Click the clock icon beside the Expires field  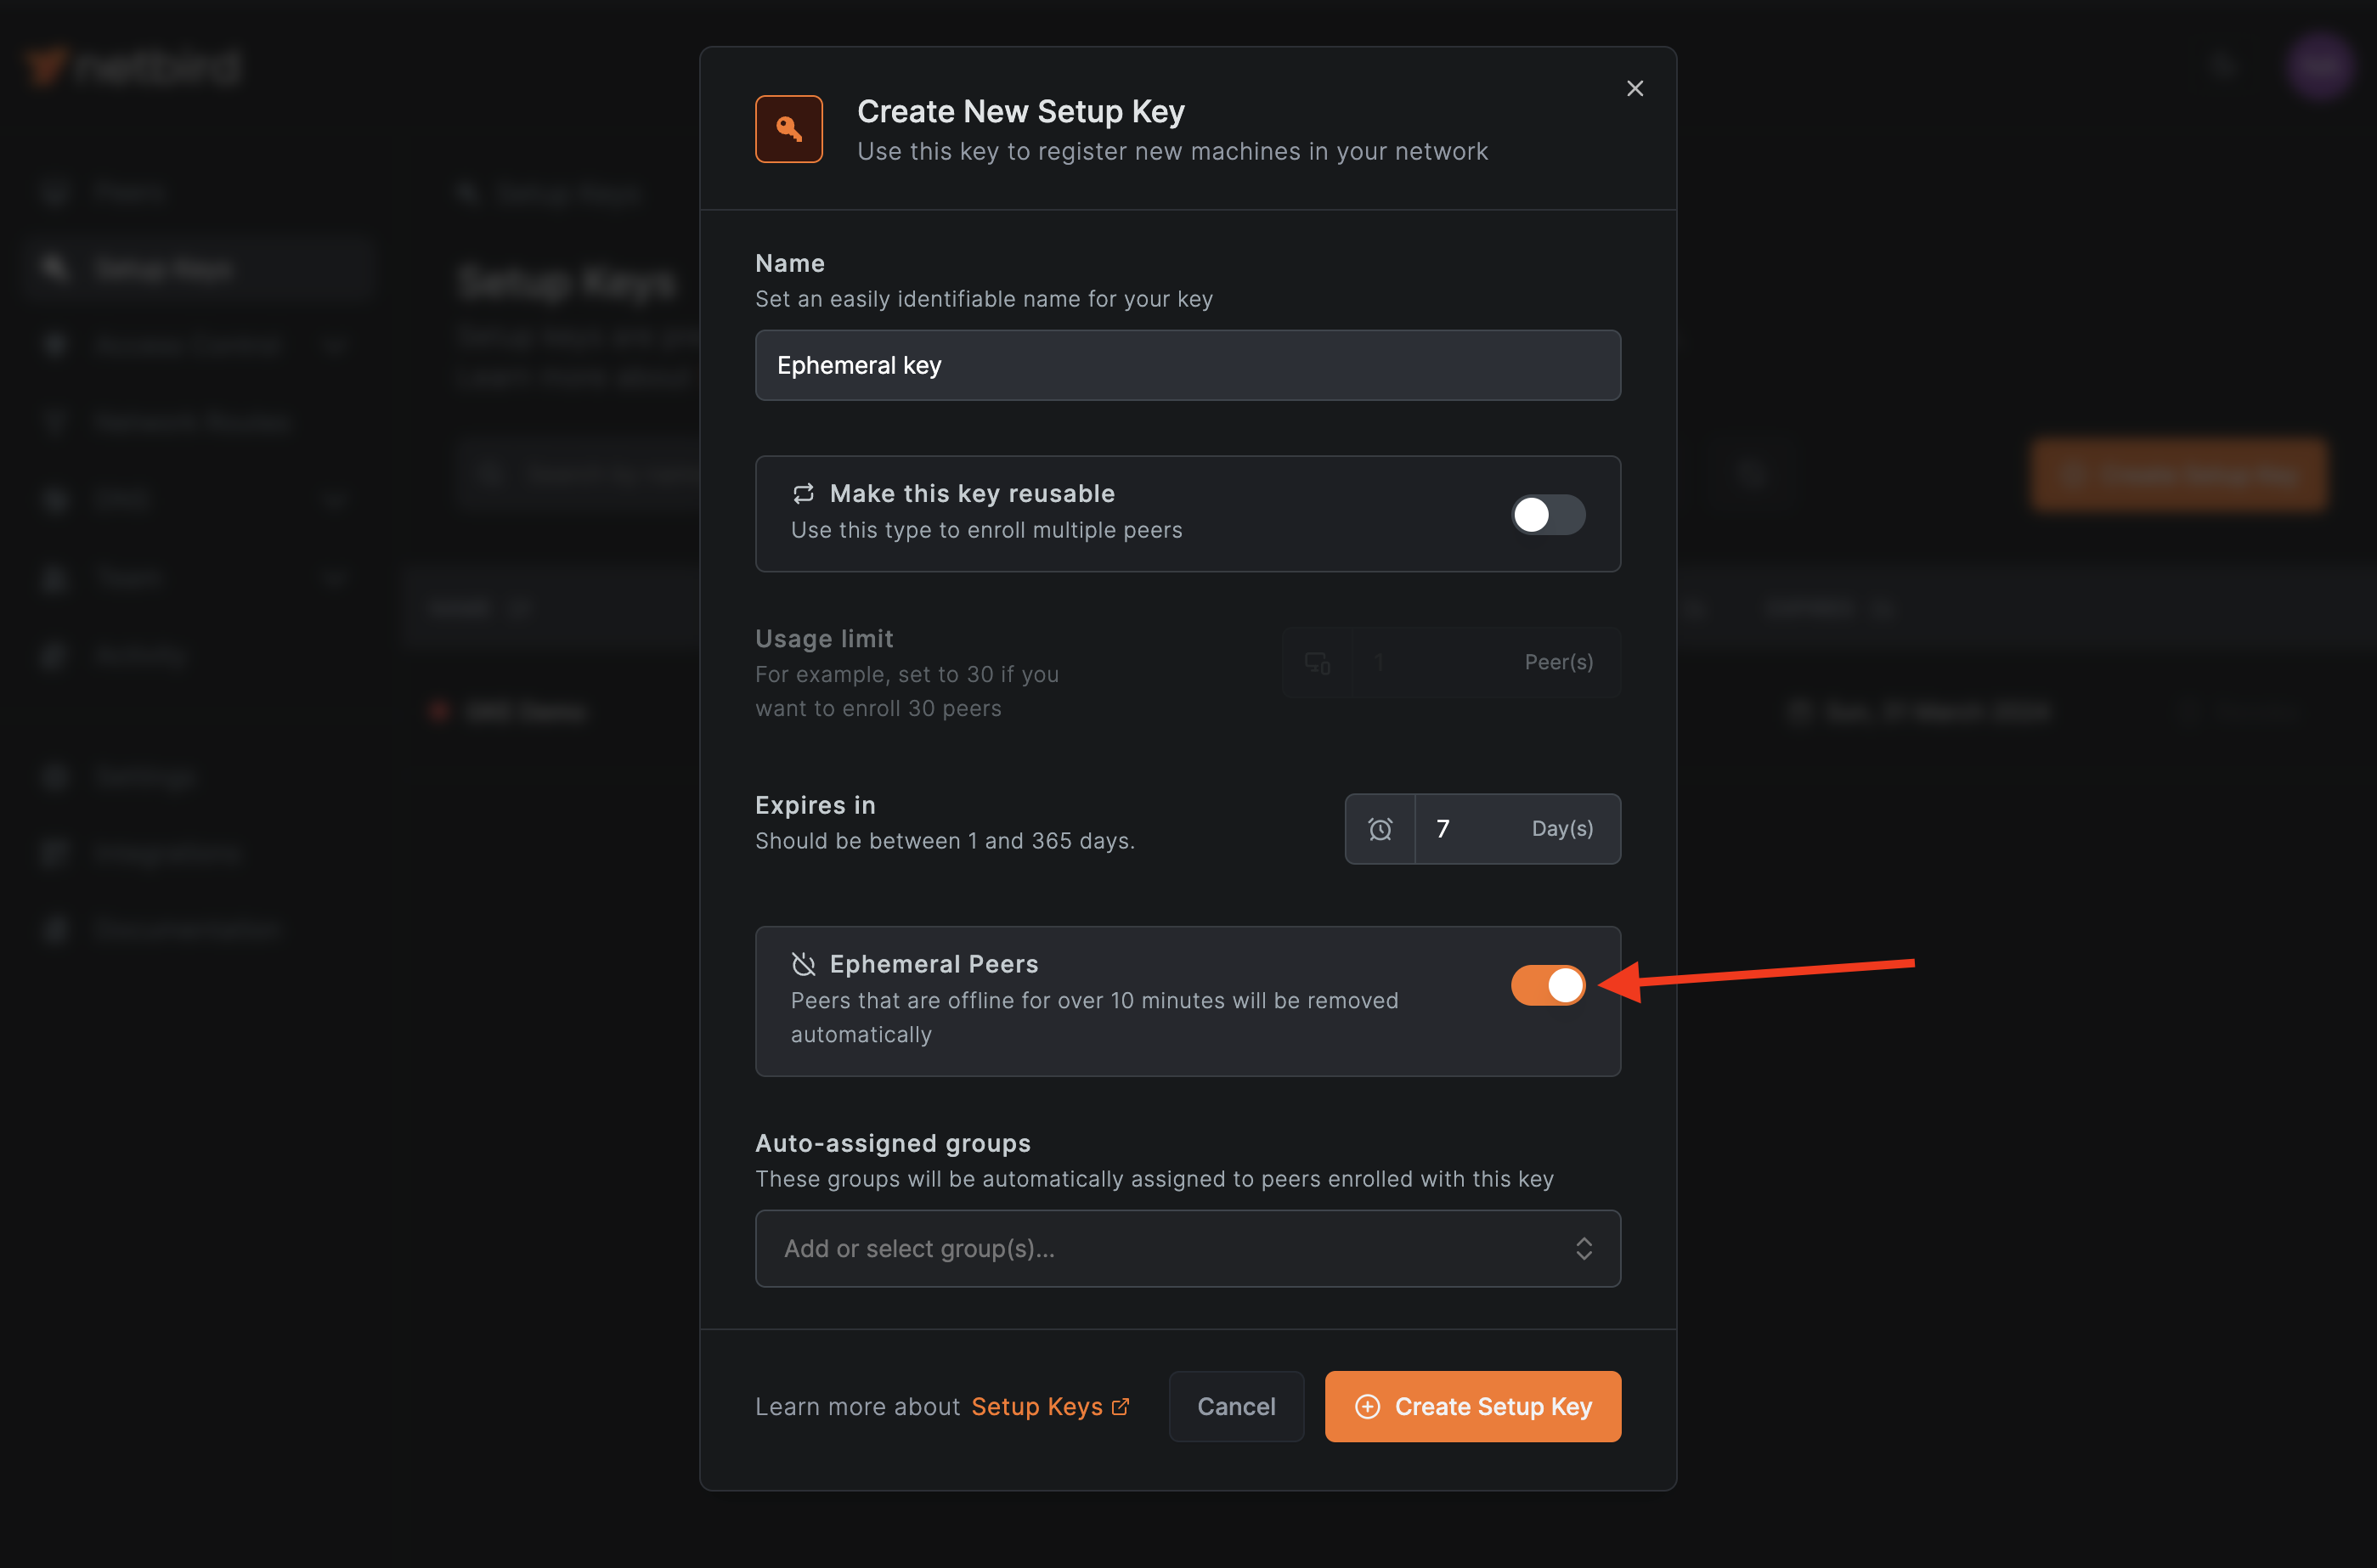click(x=1381, y=828)
